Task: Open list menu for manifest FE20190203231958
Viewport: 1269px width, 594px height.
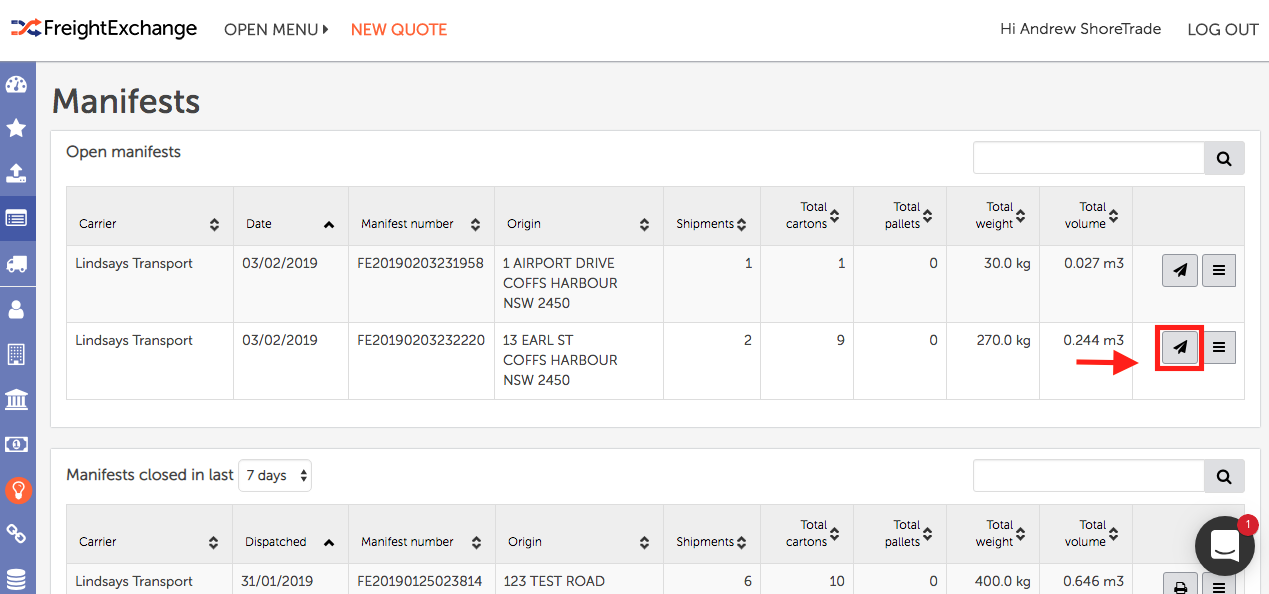Action: tap(1219, 270)
